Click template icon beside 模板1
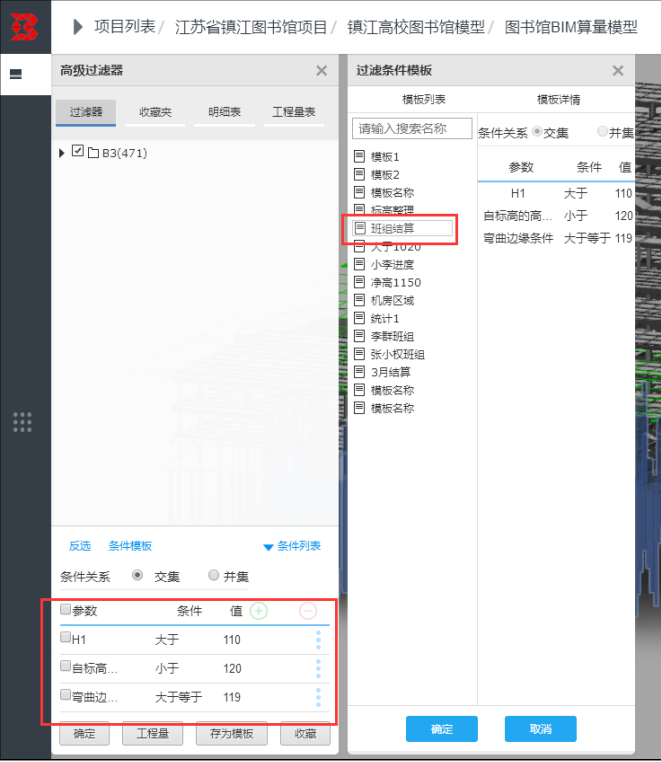 (x=359, y=156)
